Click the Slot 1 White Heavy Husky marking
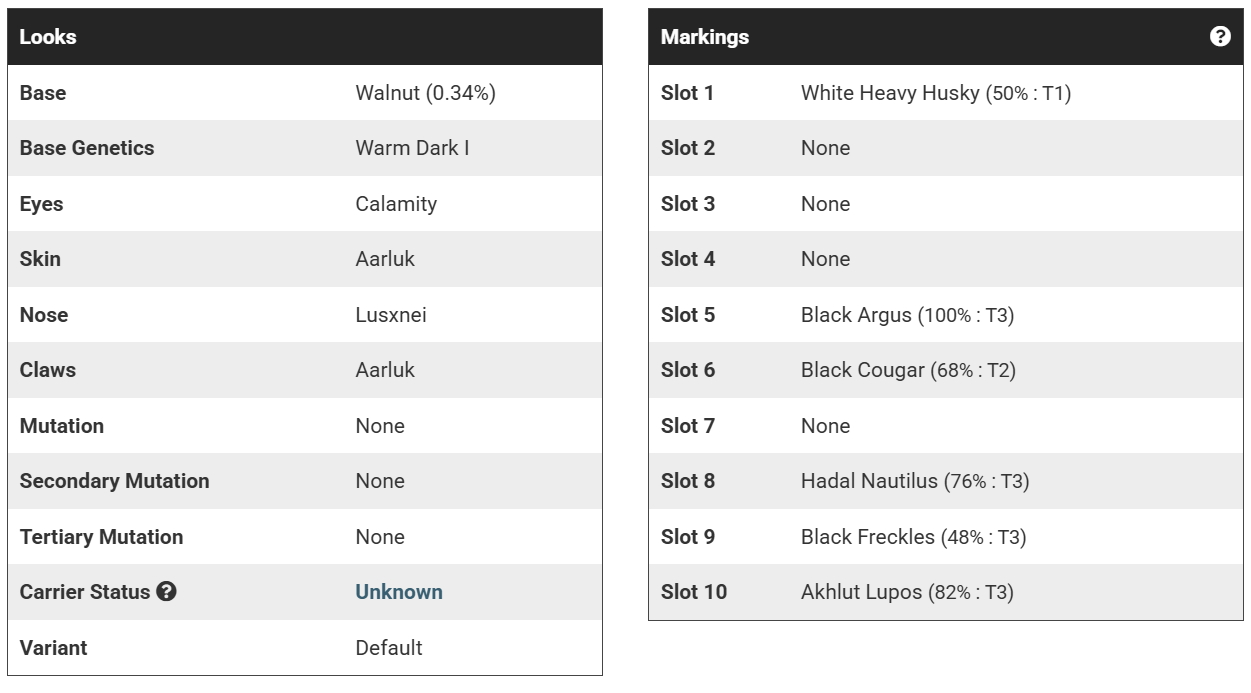1251x693 pixels. pos(935,93)
